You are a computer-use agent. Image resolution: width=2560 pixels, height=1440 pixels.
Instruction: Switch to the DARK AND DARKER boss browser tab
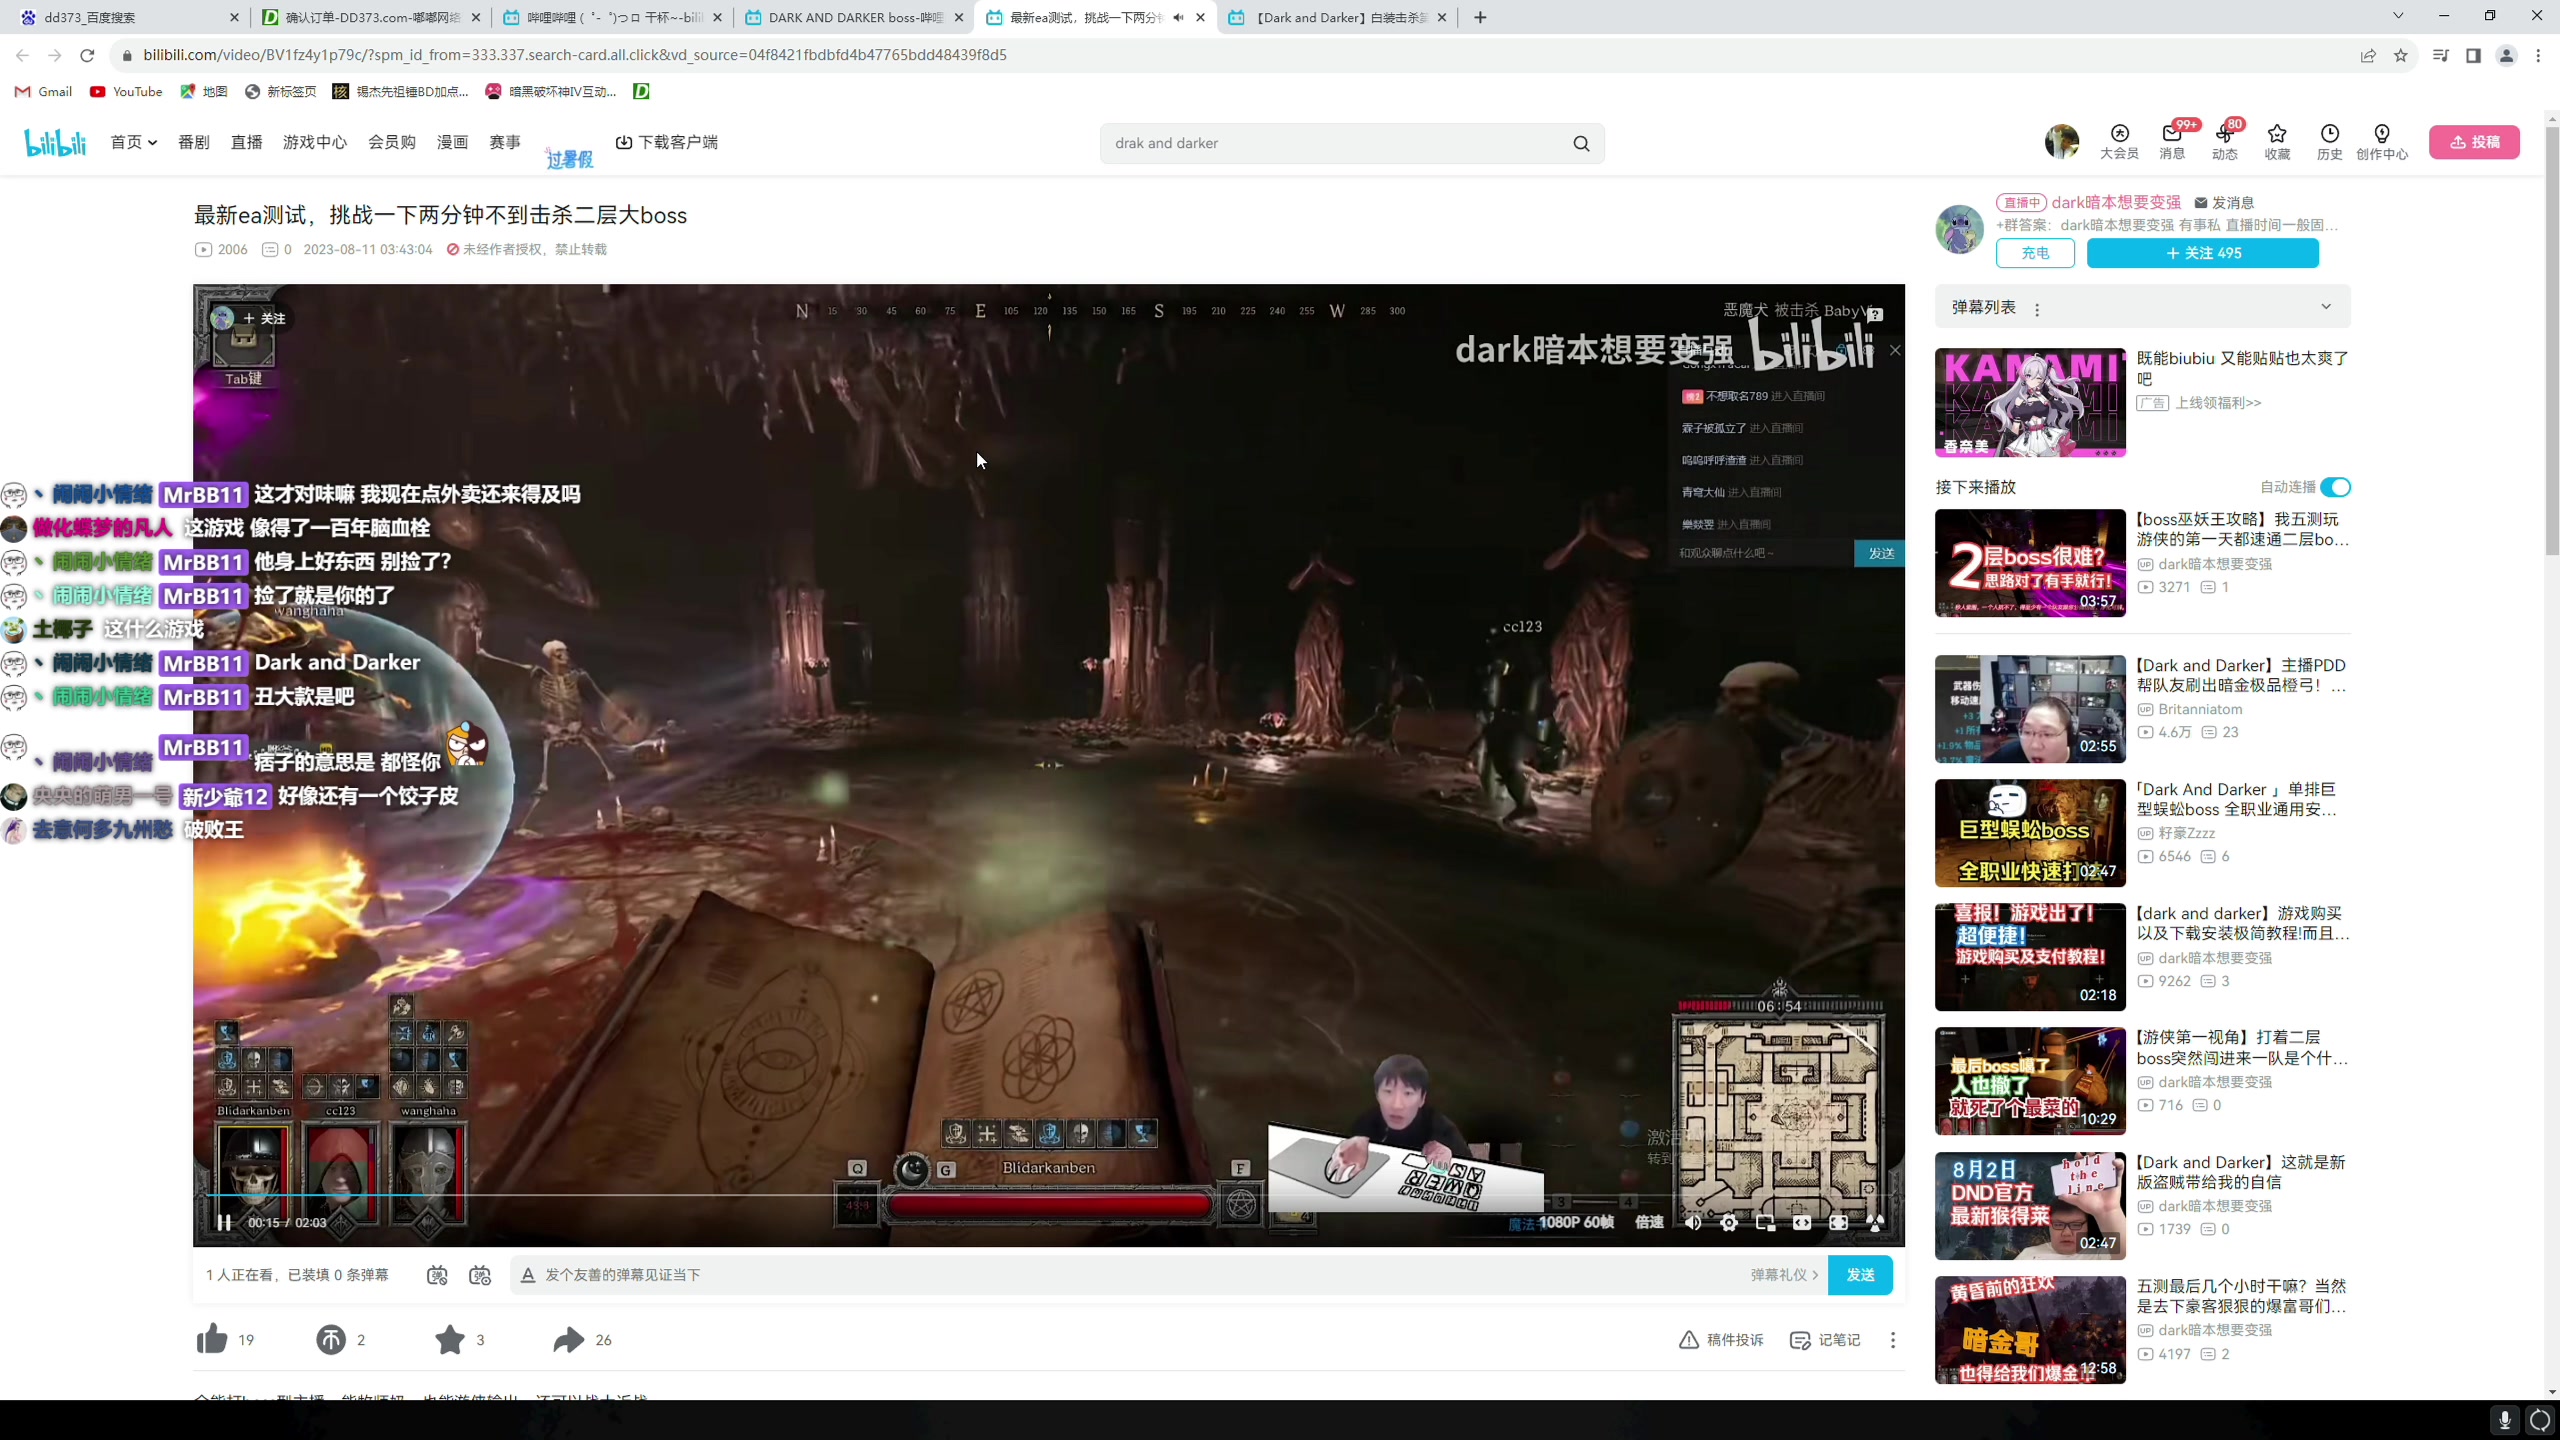tap(853, 17)
